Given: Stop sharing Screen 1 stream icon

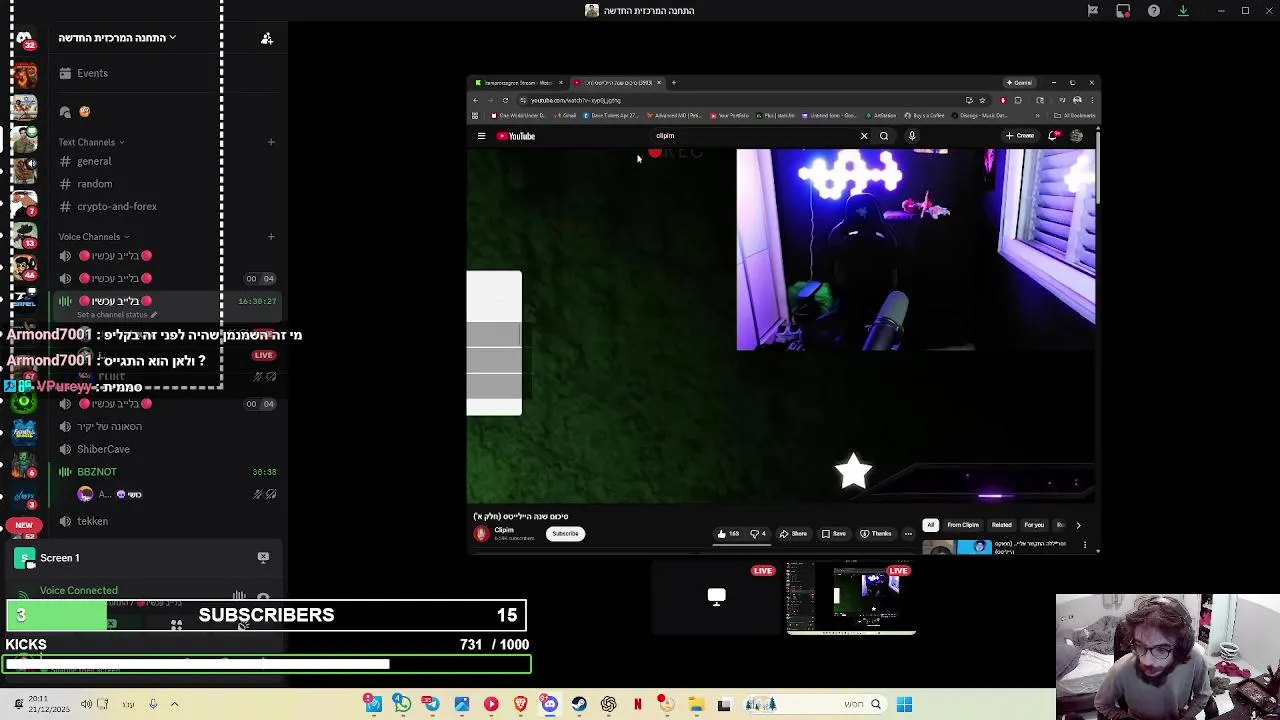Looking at the screenshot, I should point(263,557).
